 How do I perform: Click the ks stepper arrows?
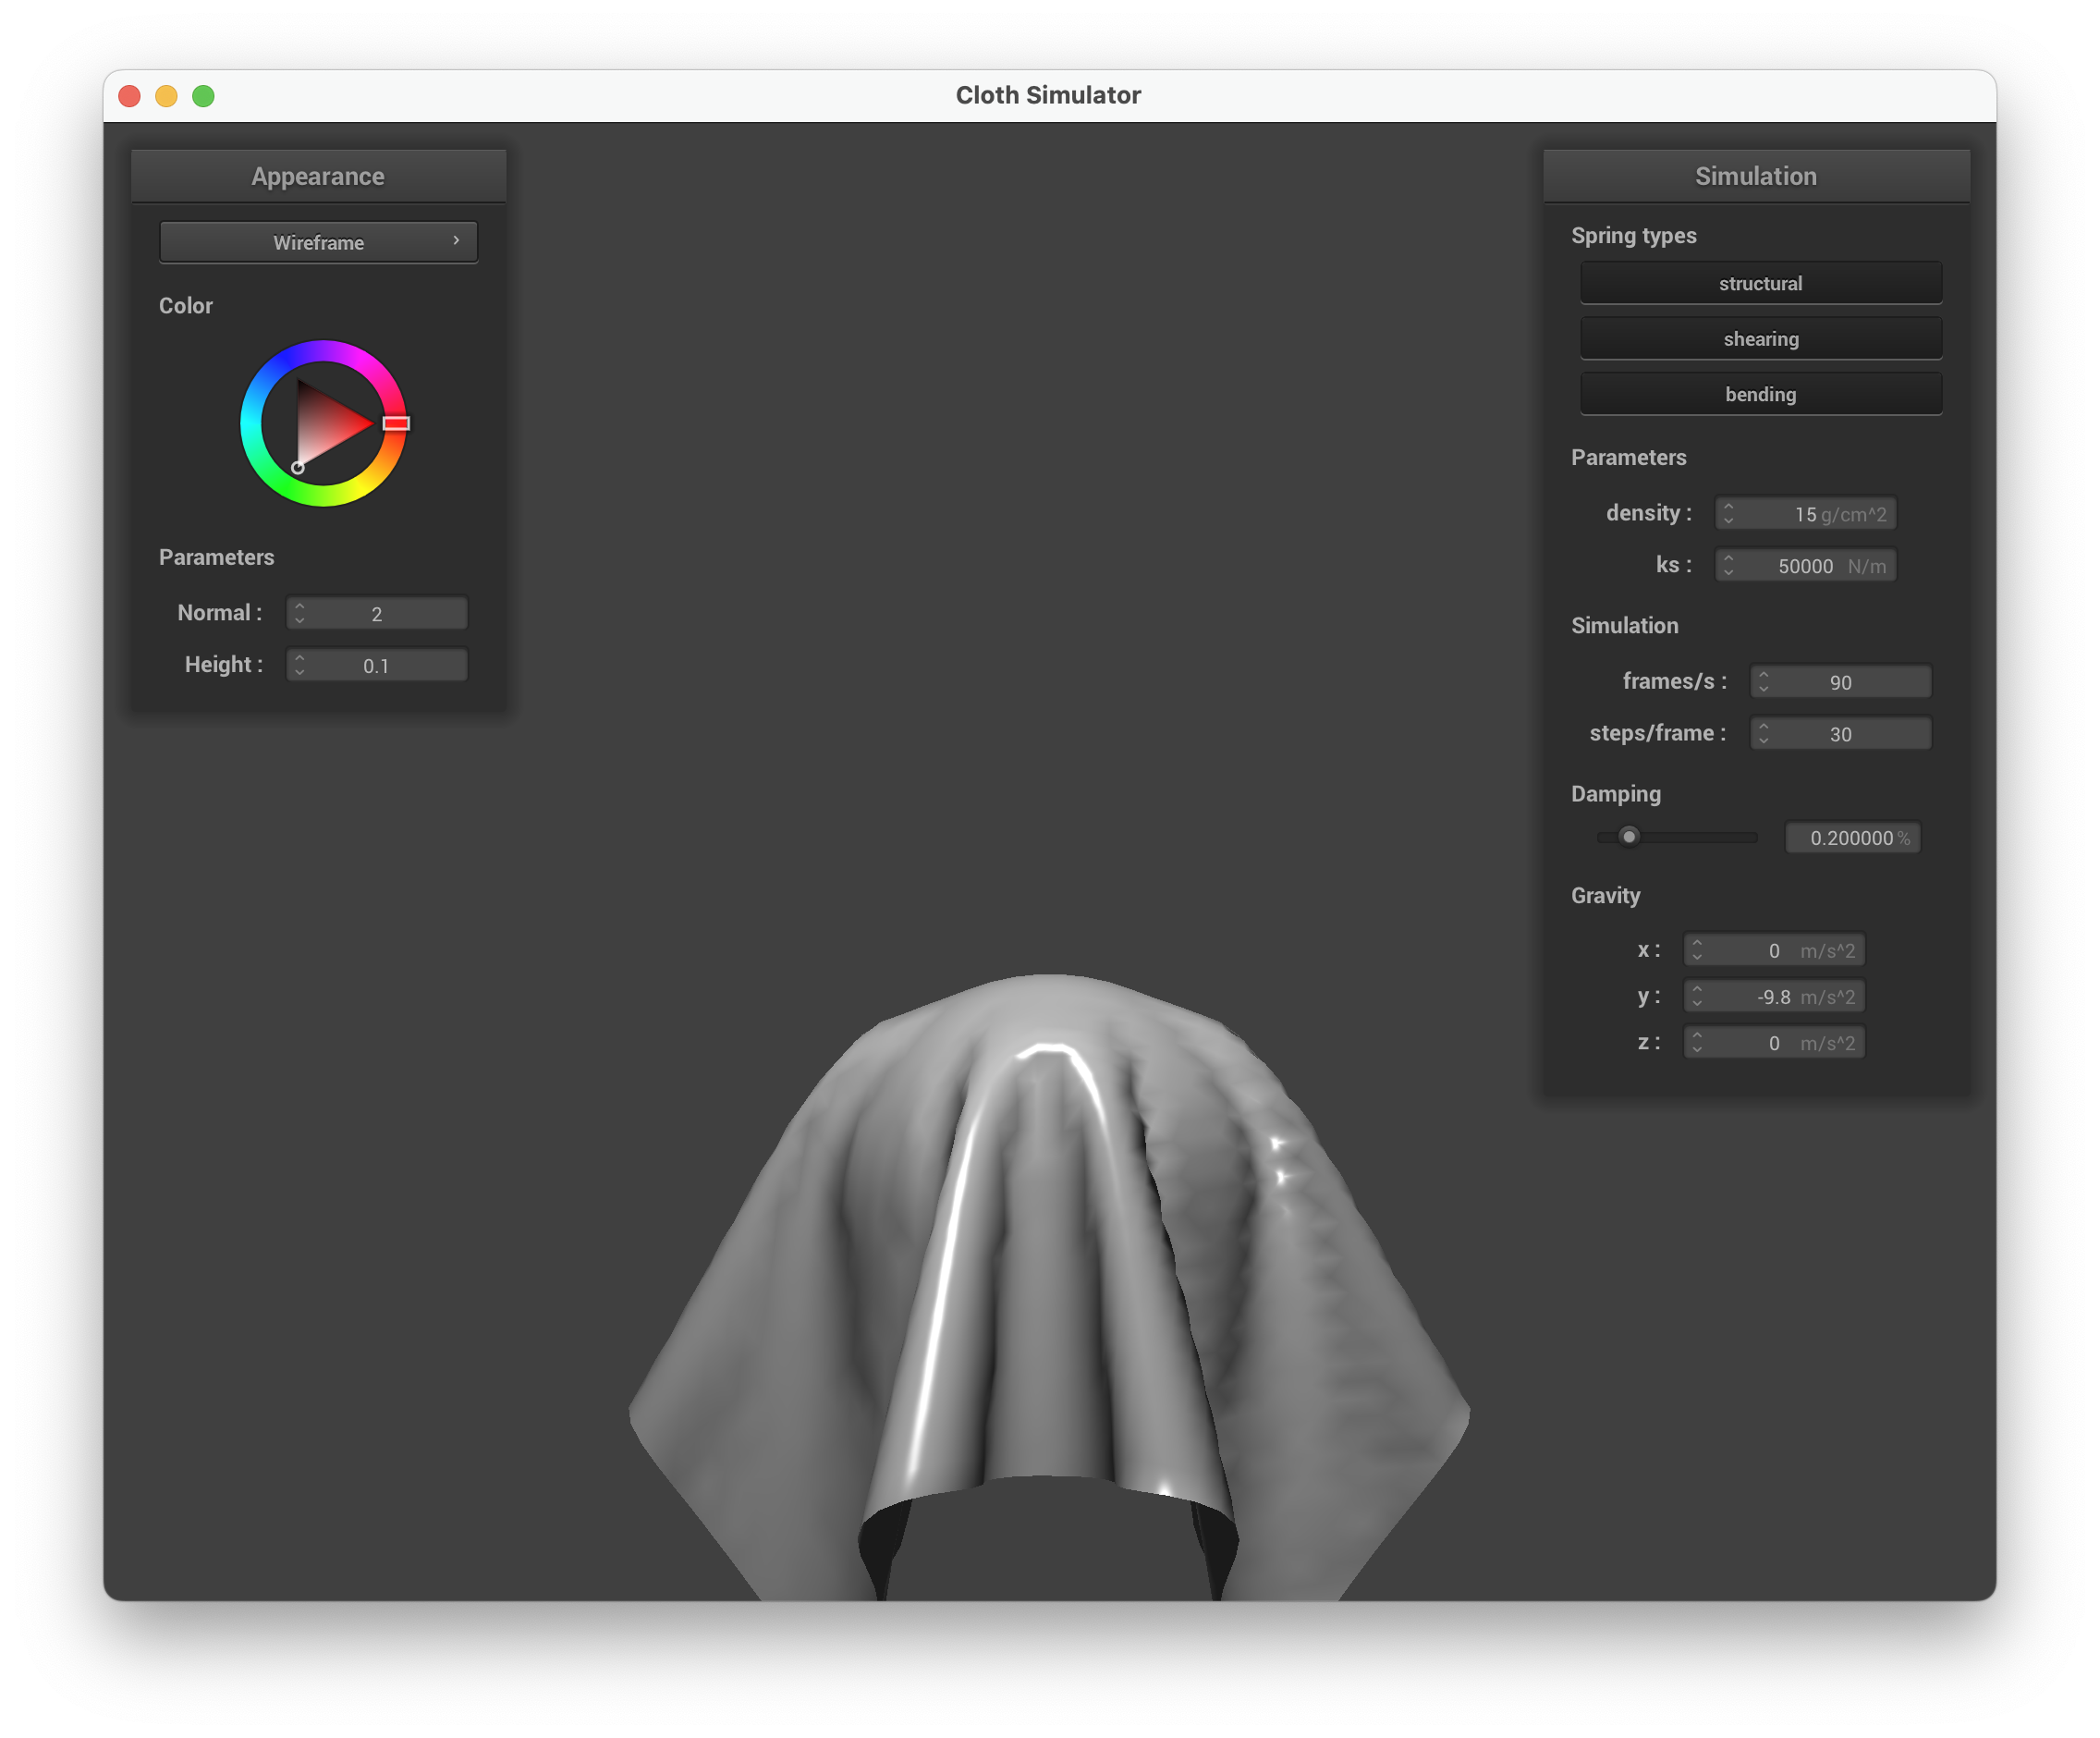pos(1728,565)
